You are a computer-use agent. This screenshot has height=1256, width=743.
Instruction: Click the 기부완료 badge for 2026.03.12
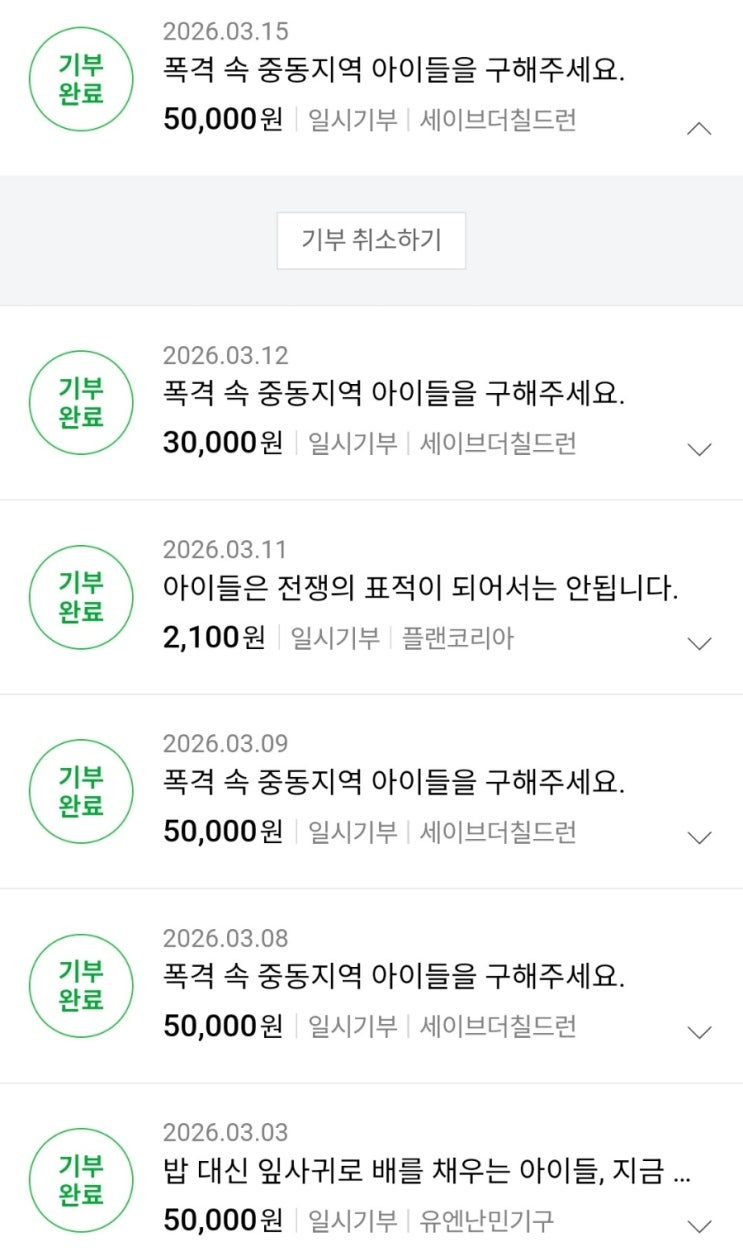(x=81, y=403)
